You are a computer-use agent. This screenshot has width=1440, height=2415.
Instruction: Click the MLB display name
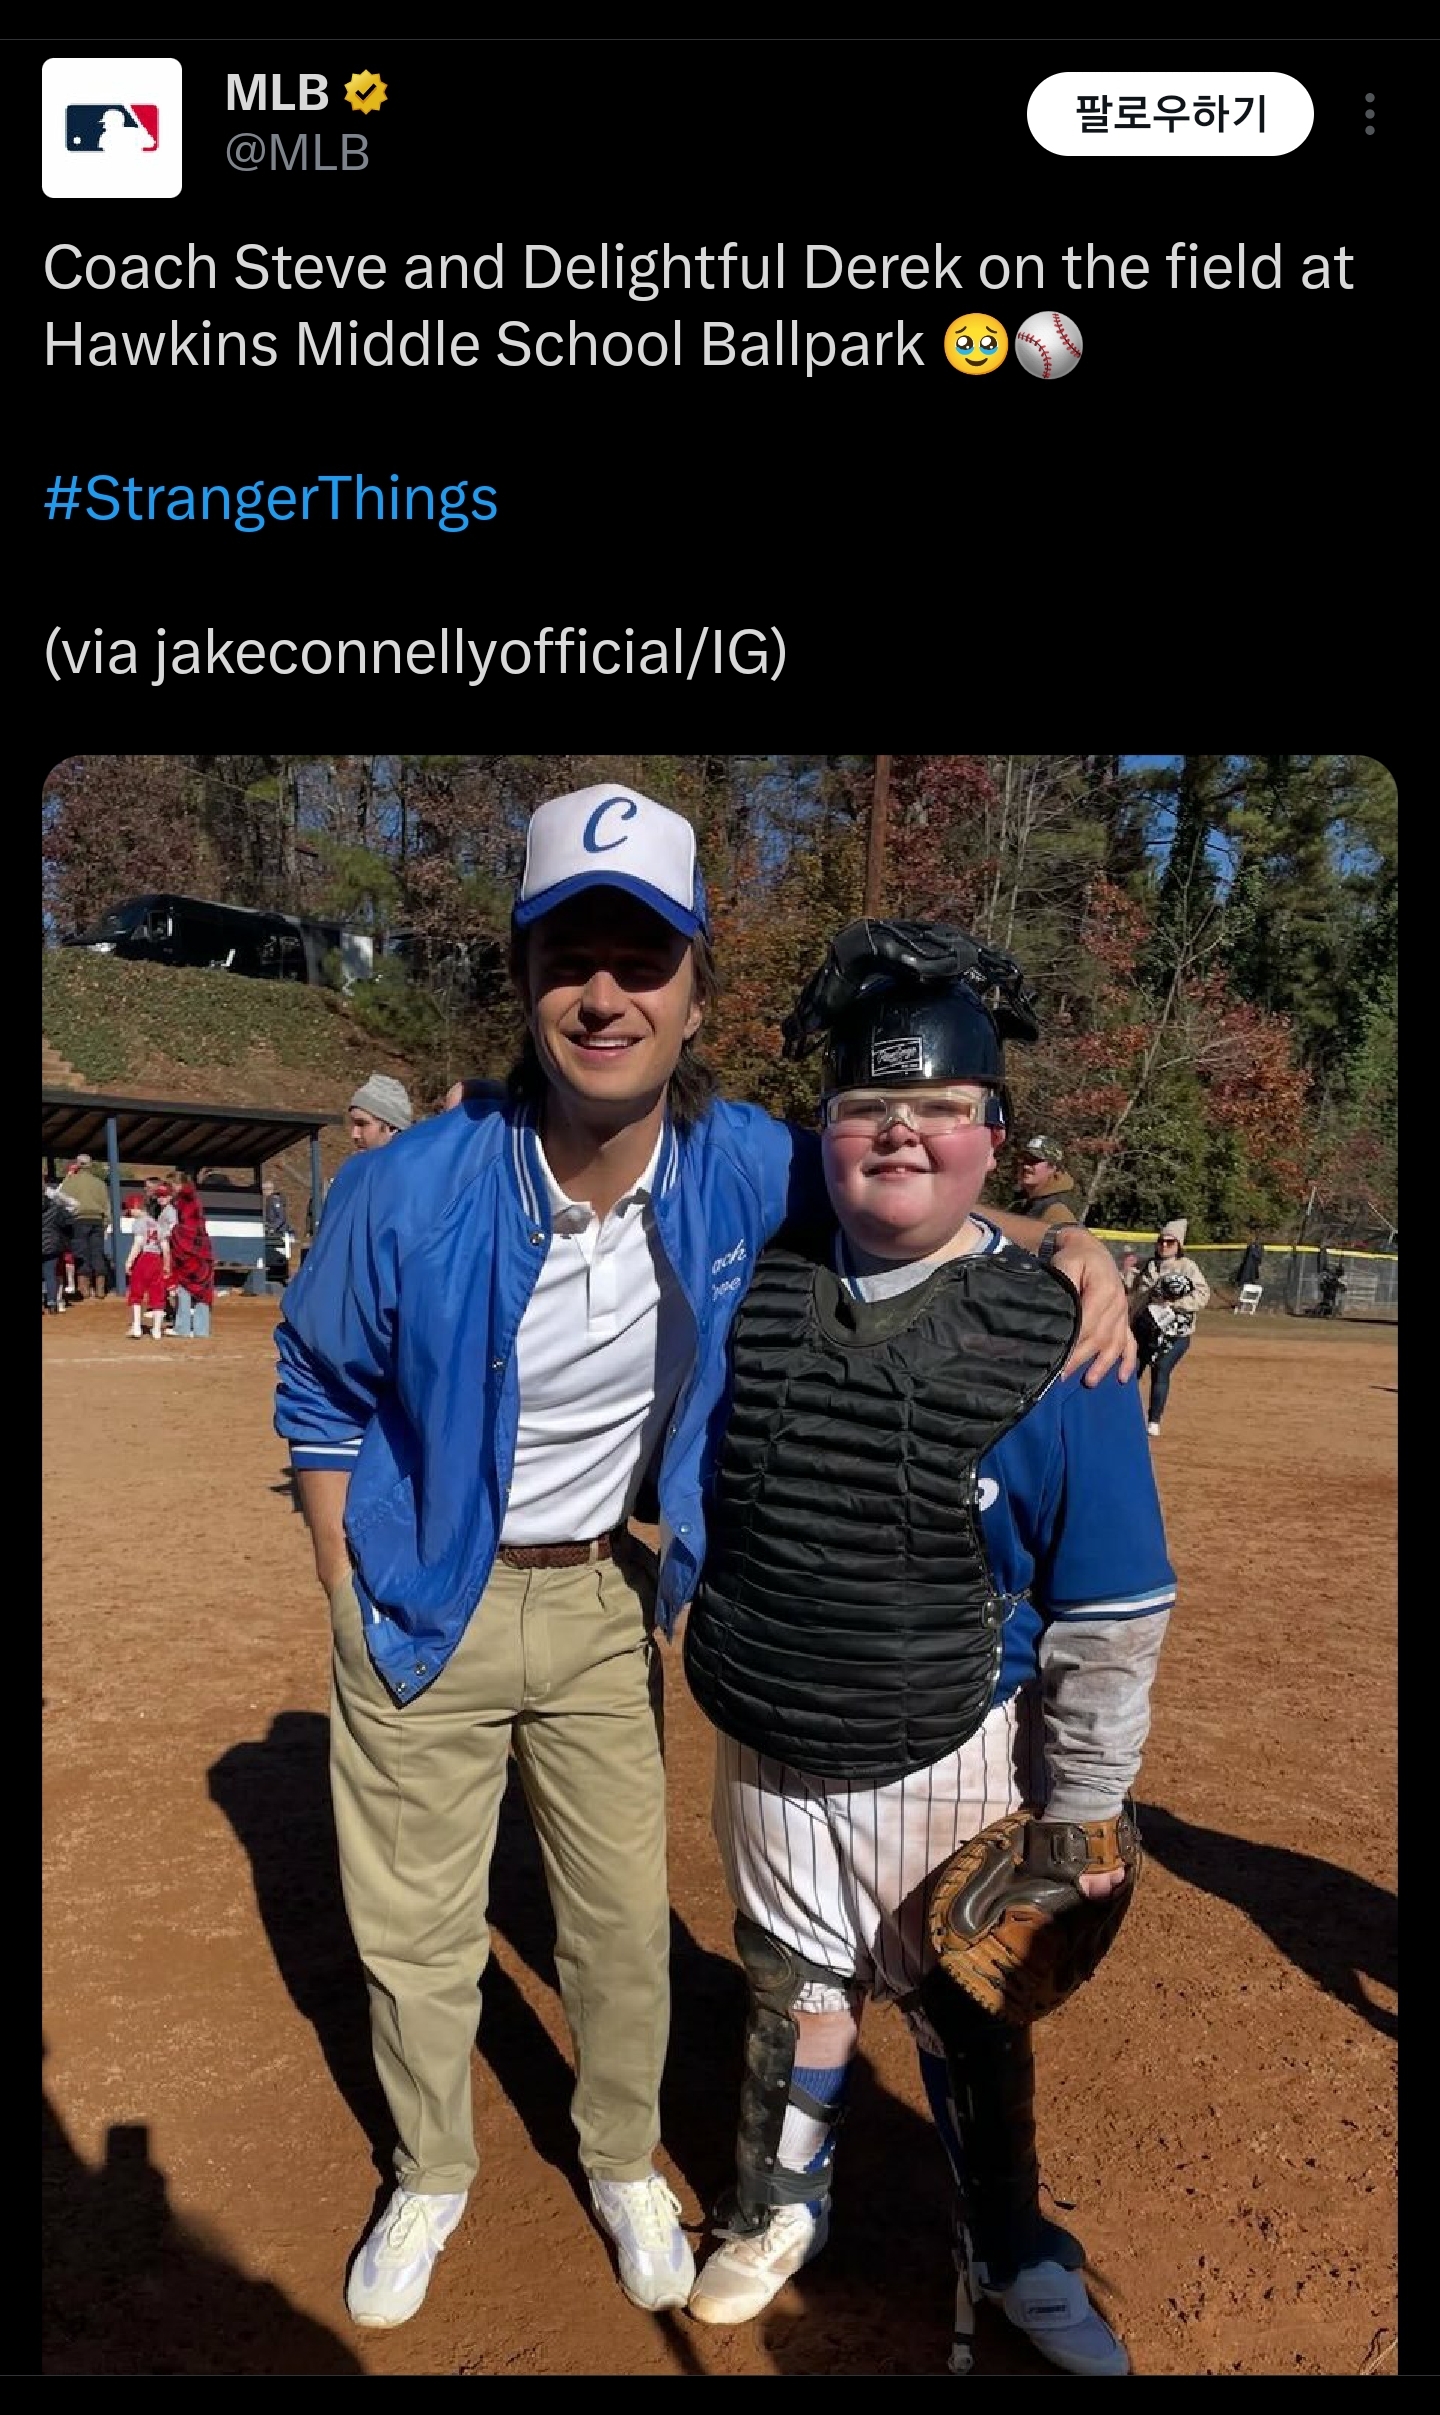click(277, 93)
